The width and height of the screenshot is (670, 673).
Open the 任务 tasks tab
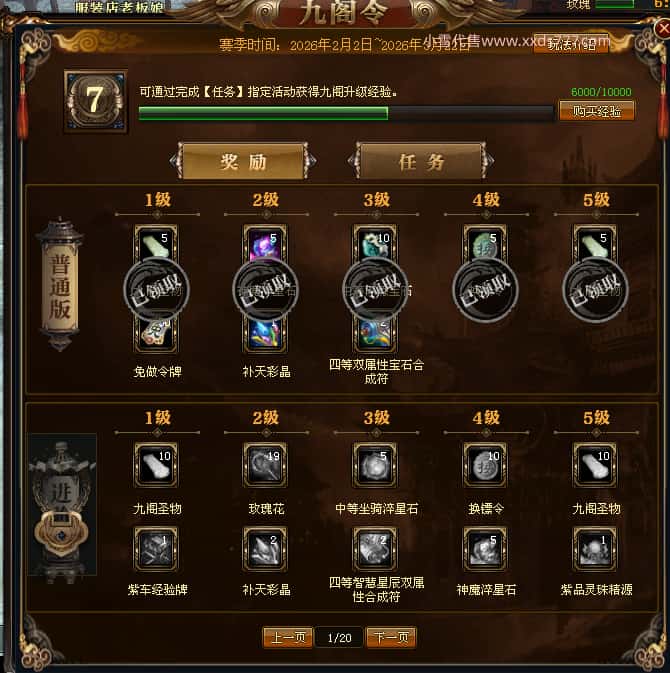pos(421,161)
